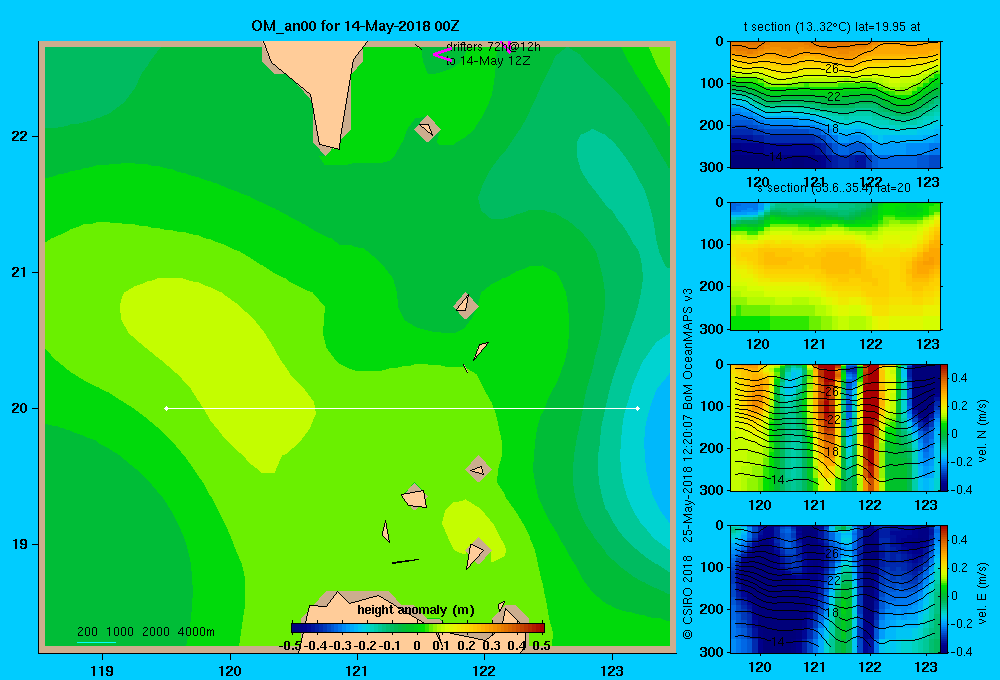Screen dimensions: 1000x680
Task: Click longitude label 120 on main map
Action: [230, 671]
